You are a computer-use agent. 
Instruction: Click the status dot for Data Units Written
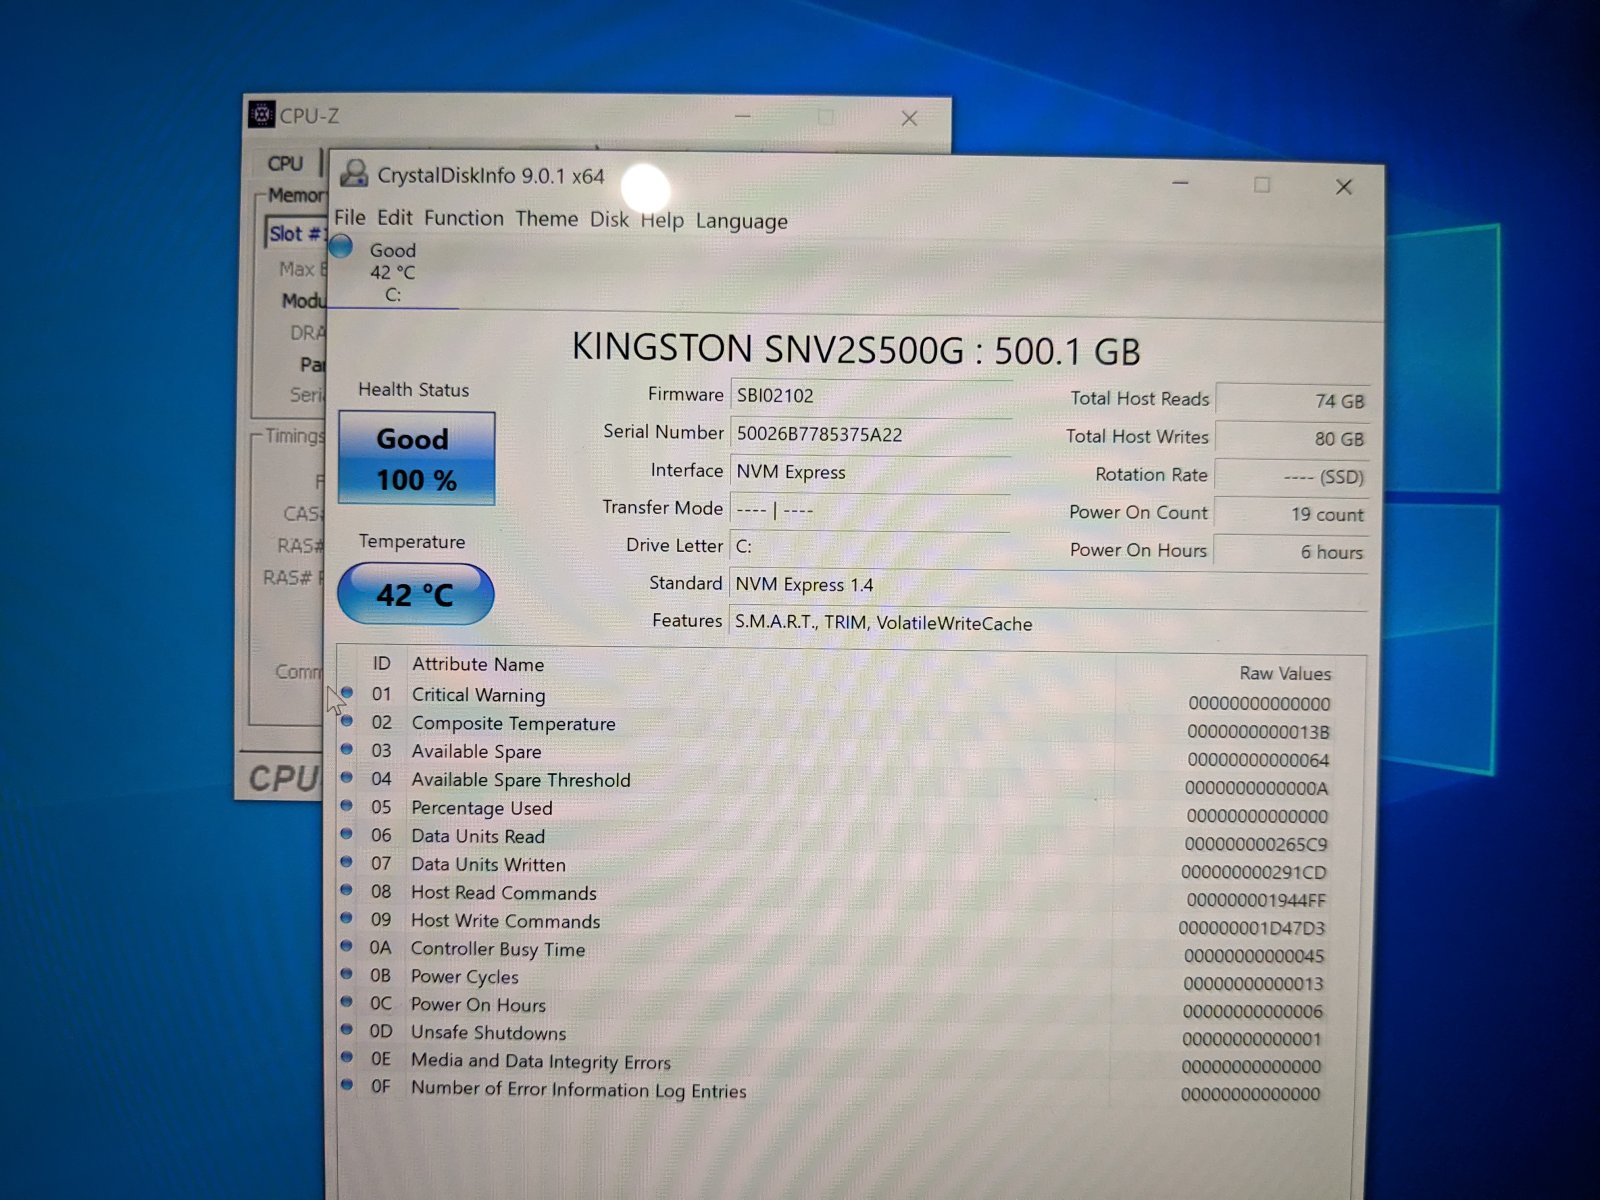pyautogui.click(x=347, y=861)
